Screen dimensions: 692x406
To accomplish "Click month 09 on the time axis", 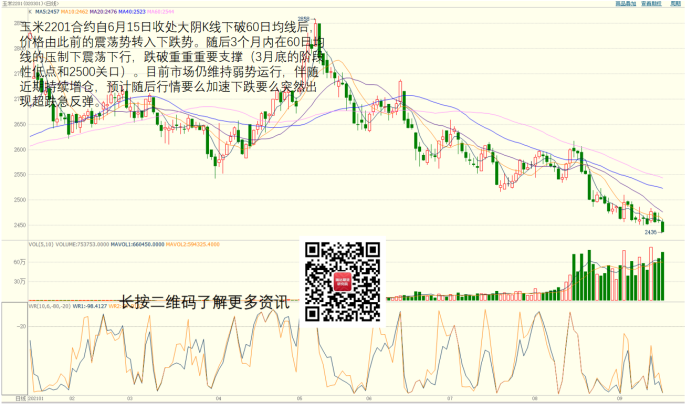I will [x=618, y=399].
